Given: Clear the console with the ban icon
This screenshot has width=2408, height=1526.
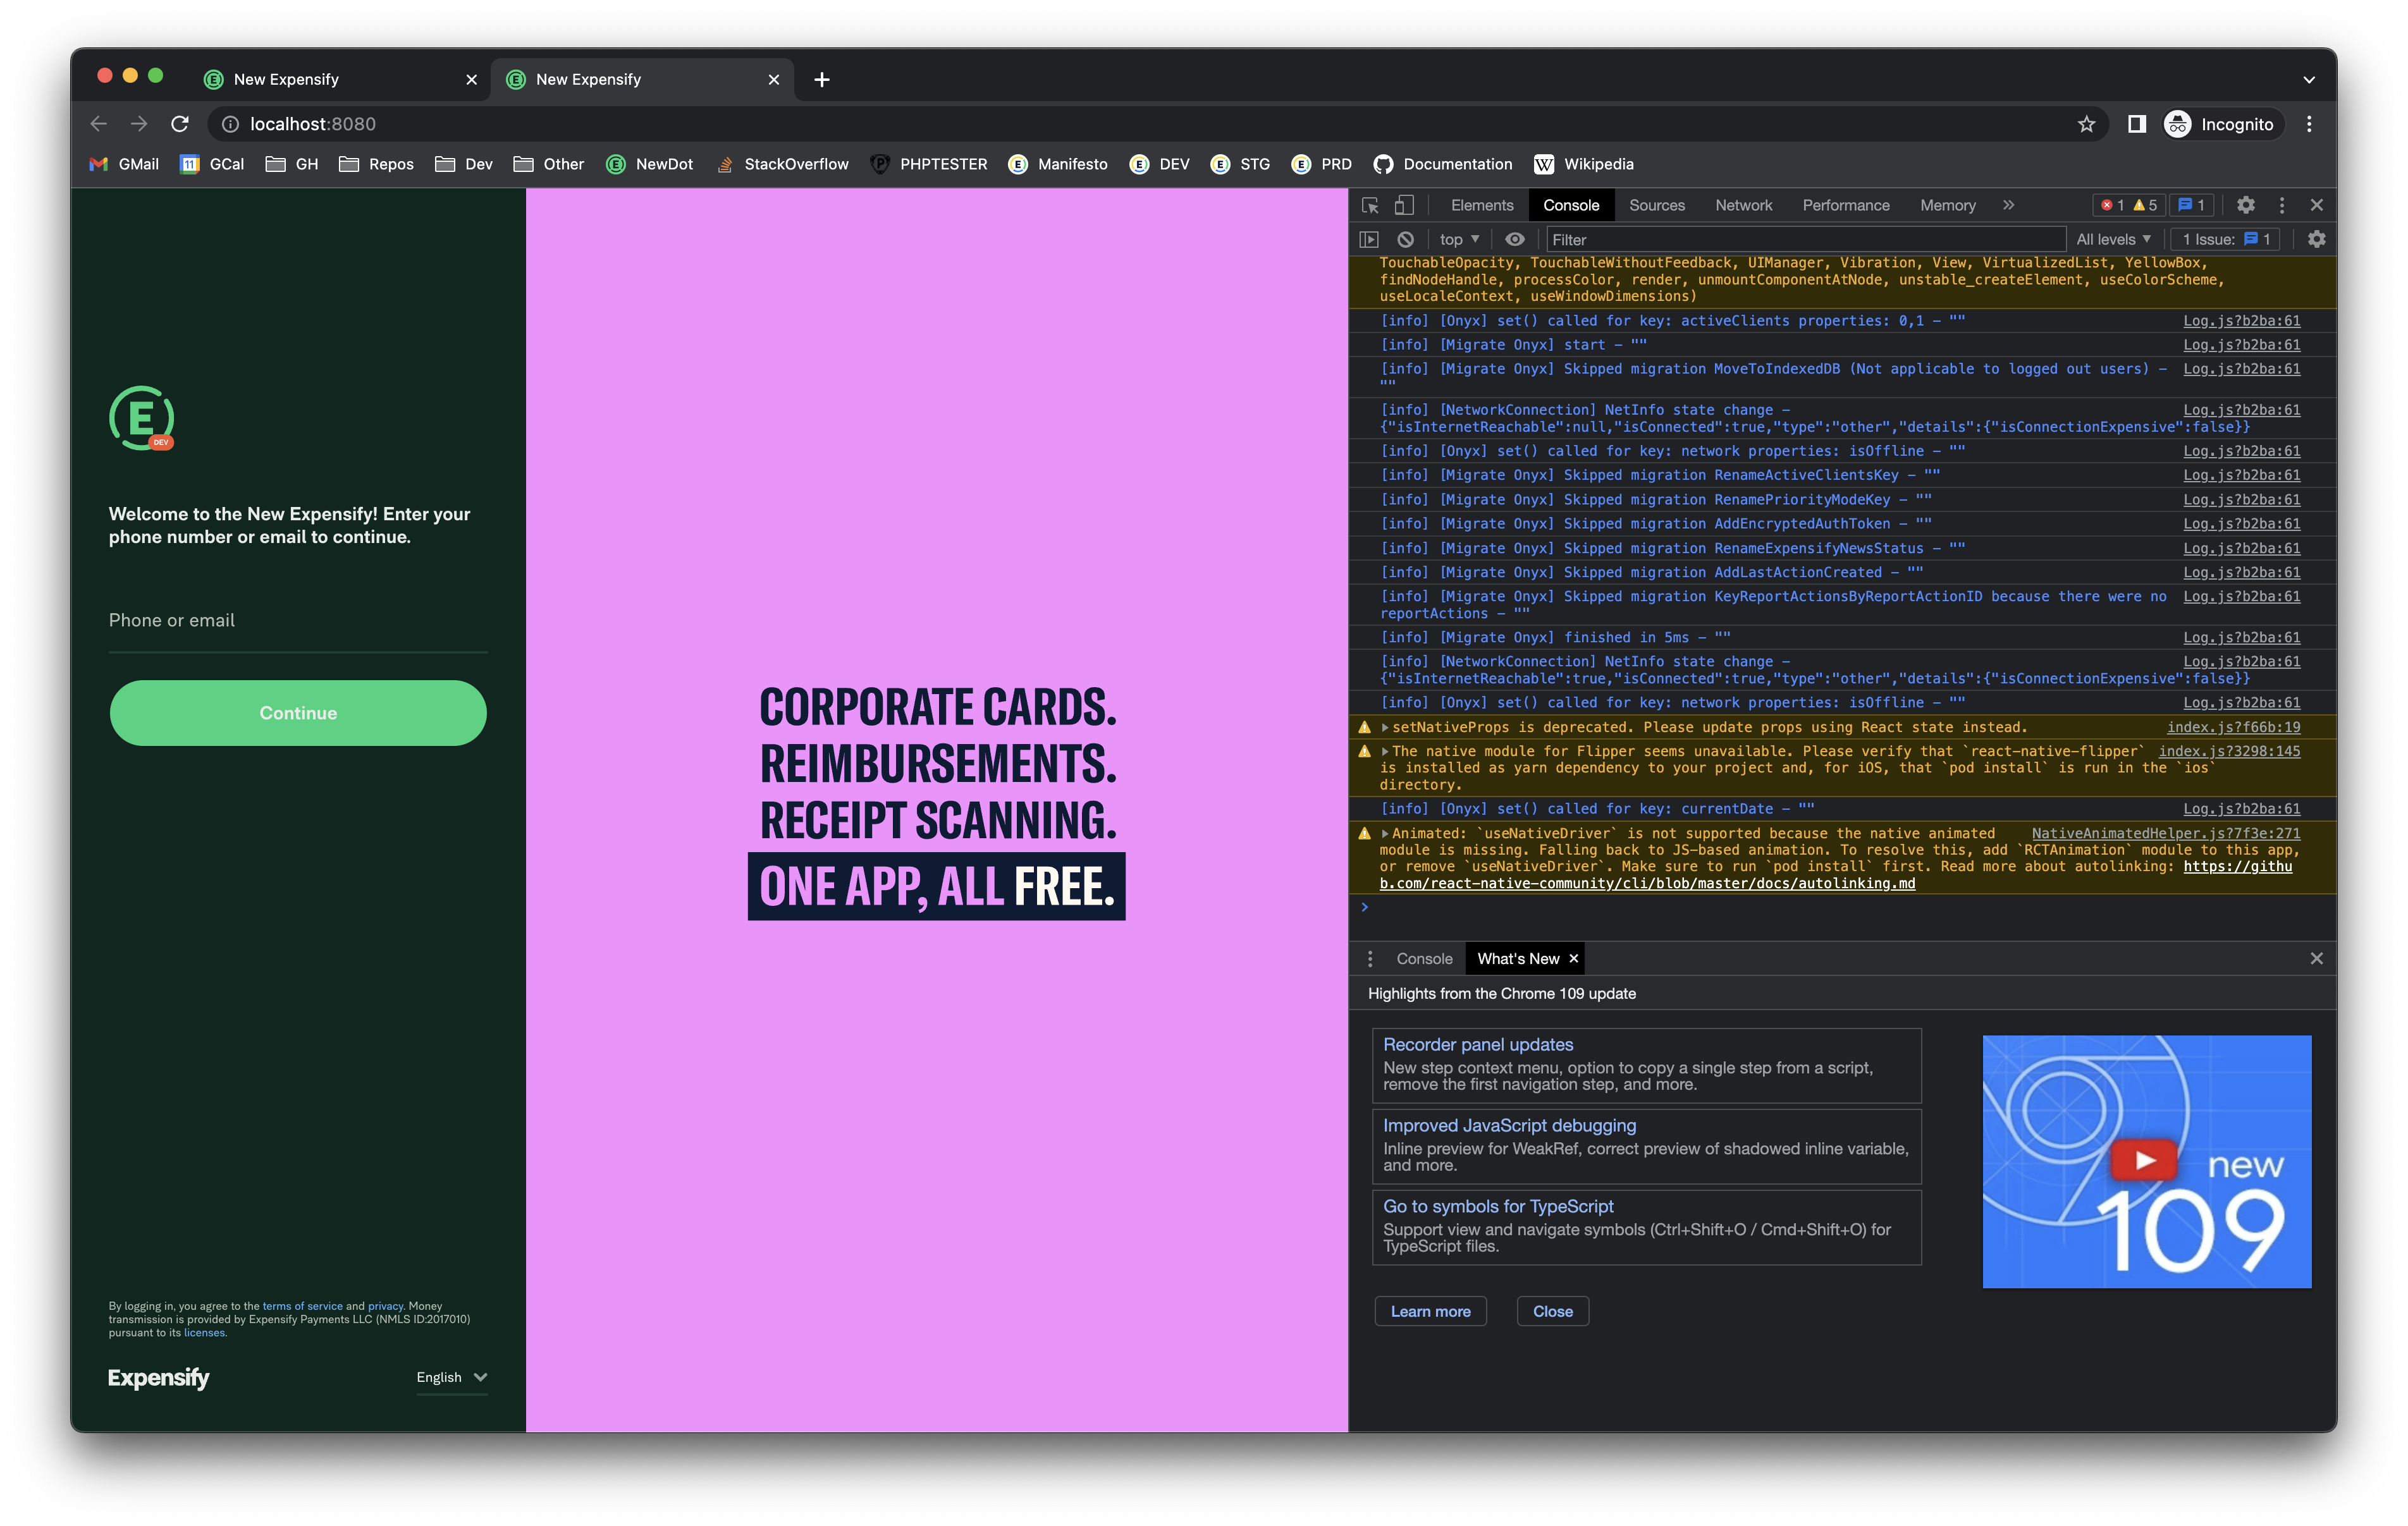Looking at the screenshot, I should 1405,240.
